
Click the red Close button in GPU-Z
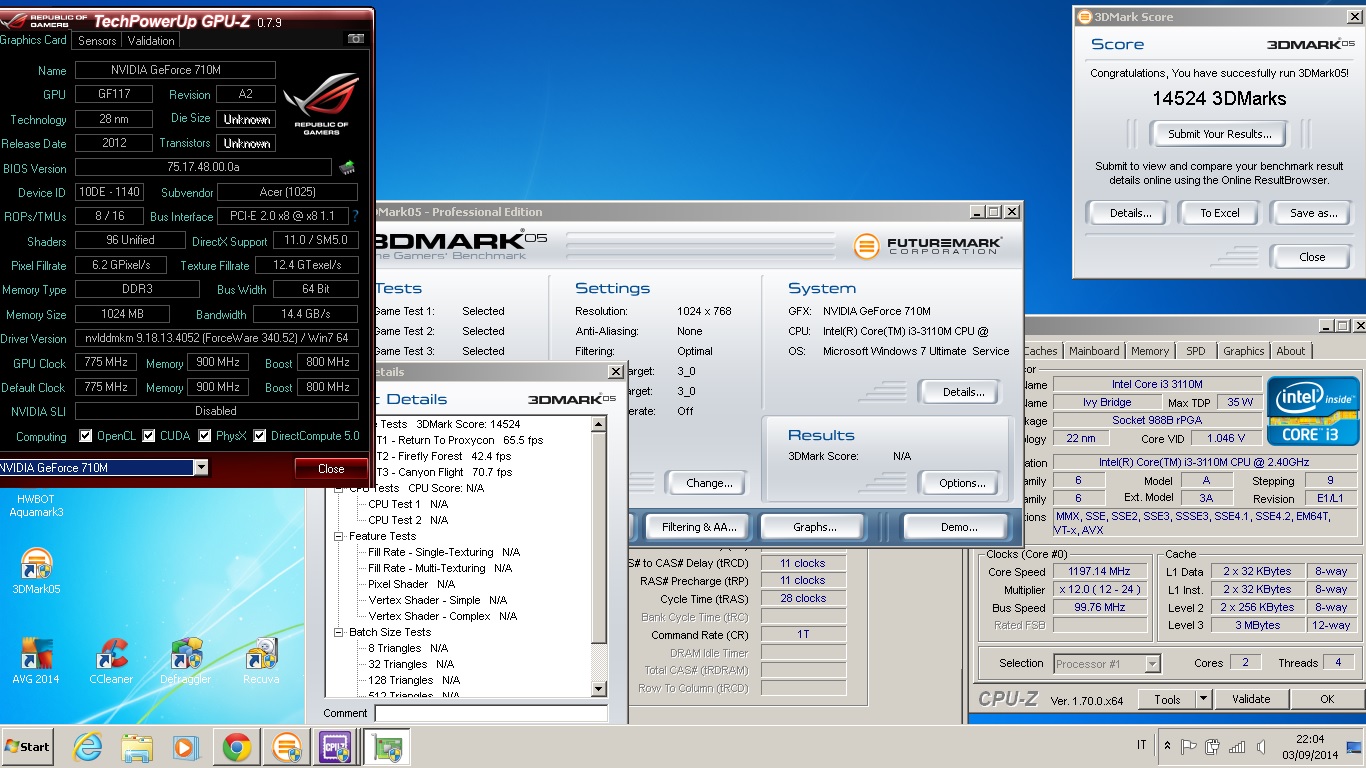tap(331, 468)
